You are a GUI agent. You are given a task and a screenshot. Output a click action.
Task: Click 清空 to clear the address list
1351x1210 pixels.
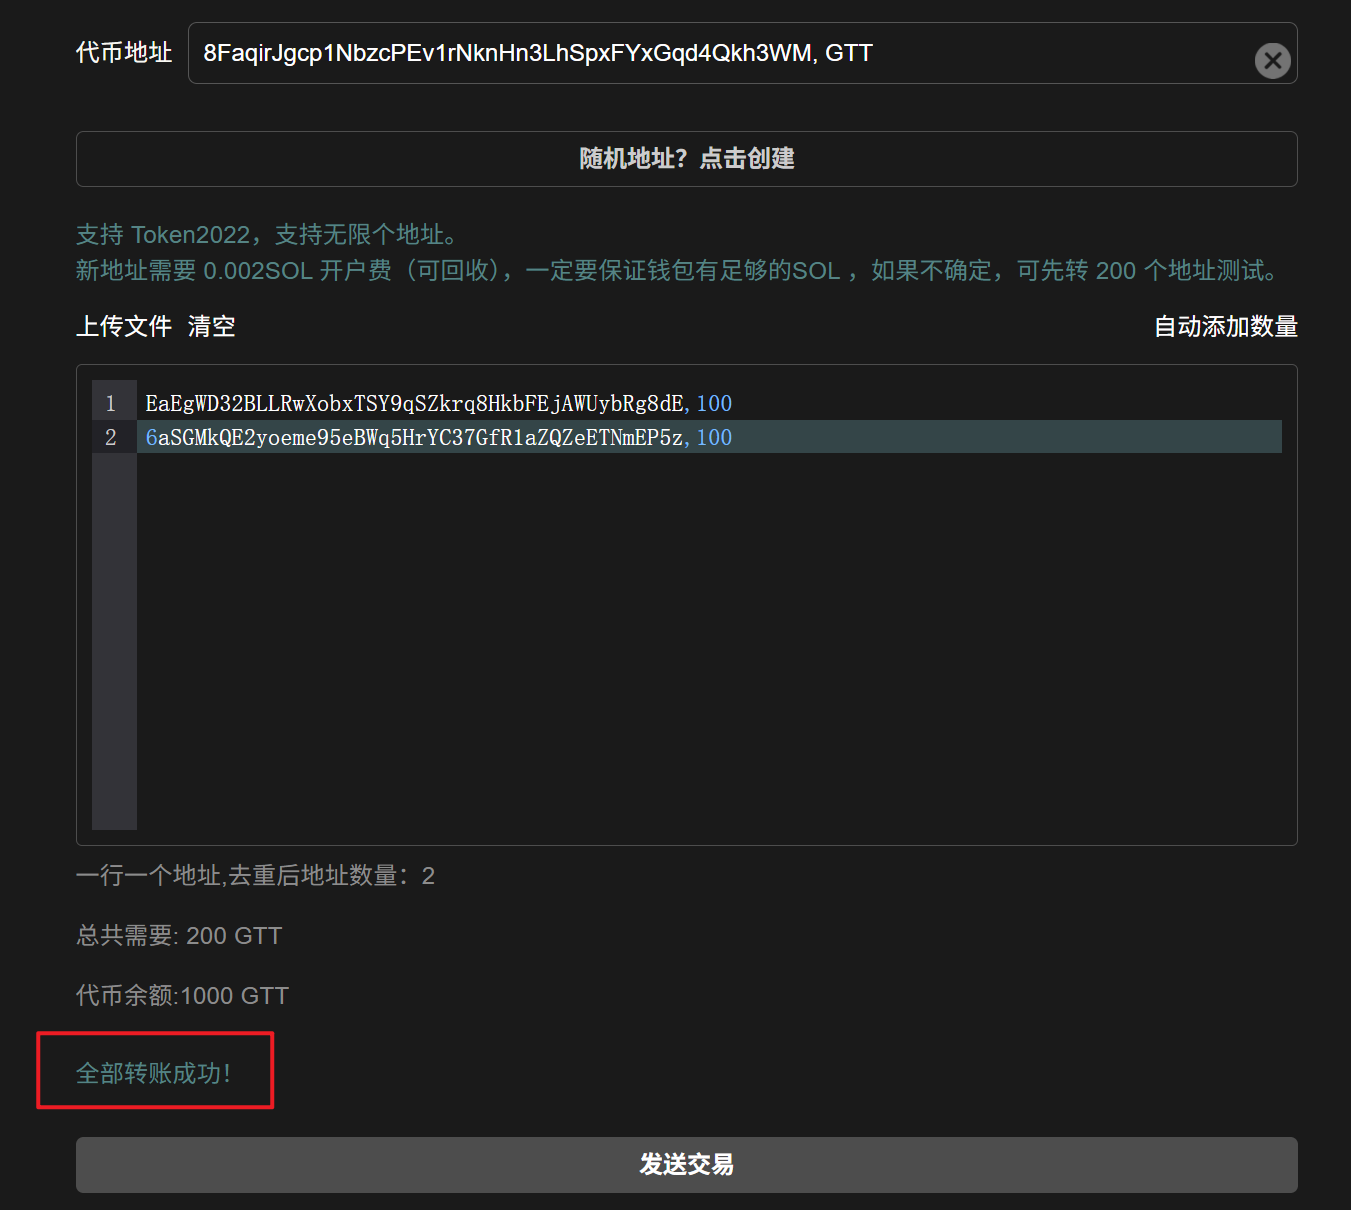[x=211, y=327]
